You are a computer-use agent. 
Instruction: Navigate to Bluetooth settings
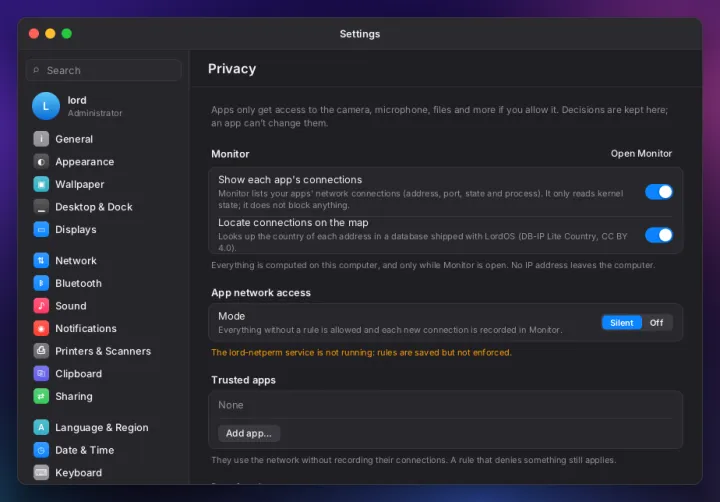coord(79,283)
